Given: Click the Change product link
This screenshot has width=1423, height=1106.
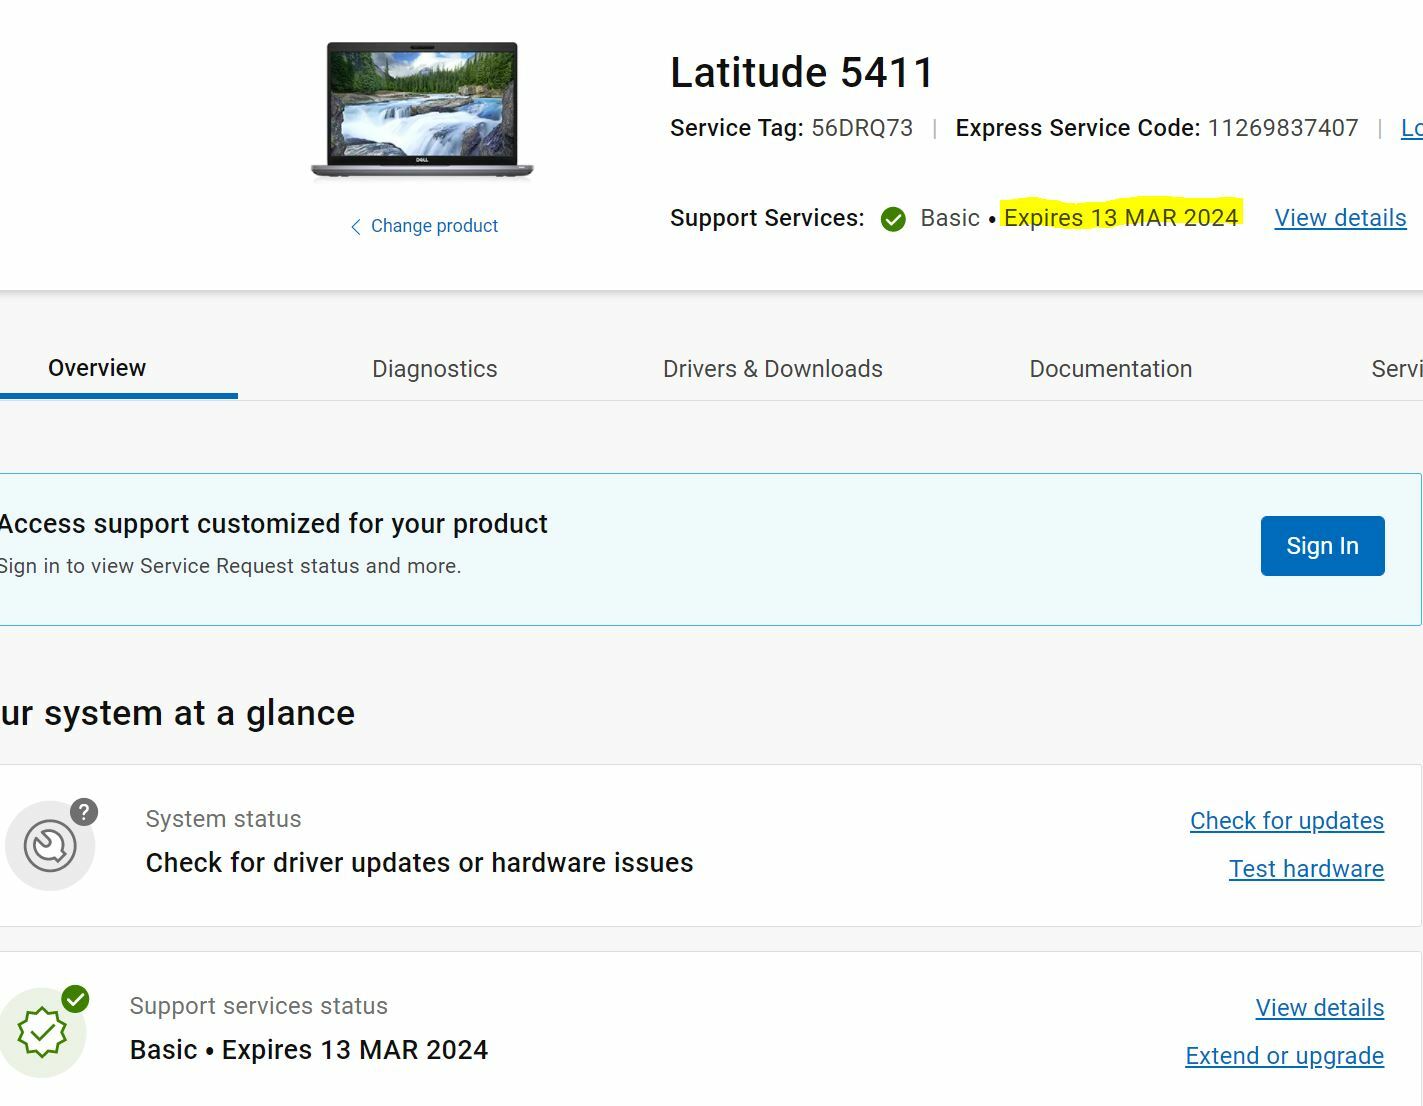Looking at the screenshot, I should tap(434, 226).
